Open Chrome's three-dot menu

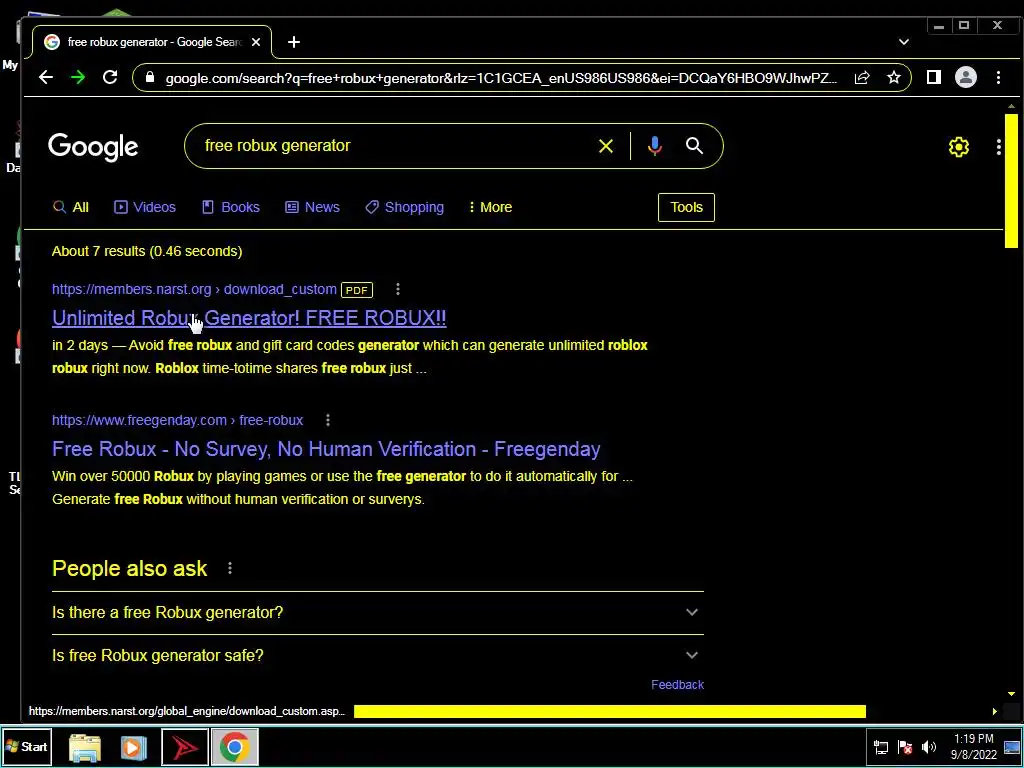coord(999,78)
